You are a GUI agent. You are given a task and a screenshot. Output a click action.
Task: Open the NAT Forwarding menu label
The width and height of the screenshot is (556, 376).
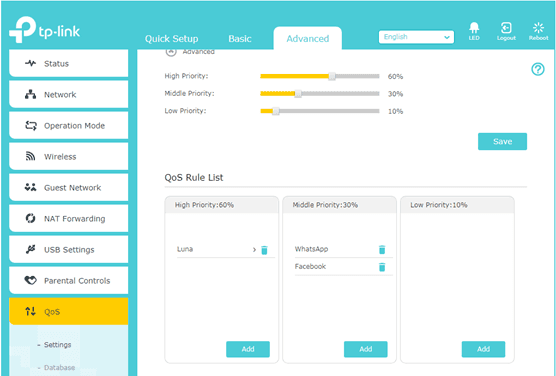click(x=74, y=219)
